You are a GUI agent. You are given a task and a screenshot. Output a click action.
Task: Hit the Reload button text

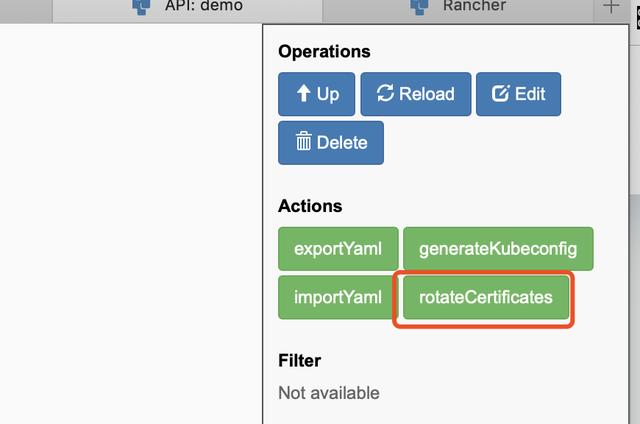427,94
